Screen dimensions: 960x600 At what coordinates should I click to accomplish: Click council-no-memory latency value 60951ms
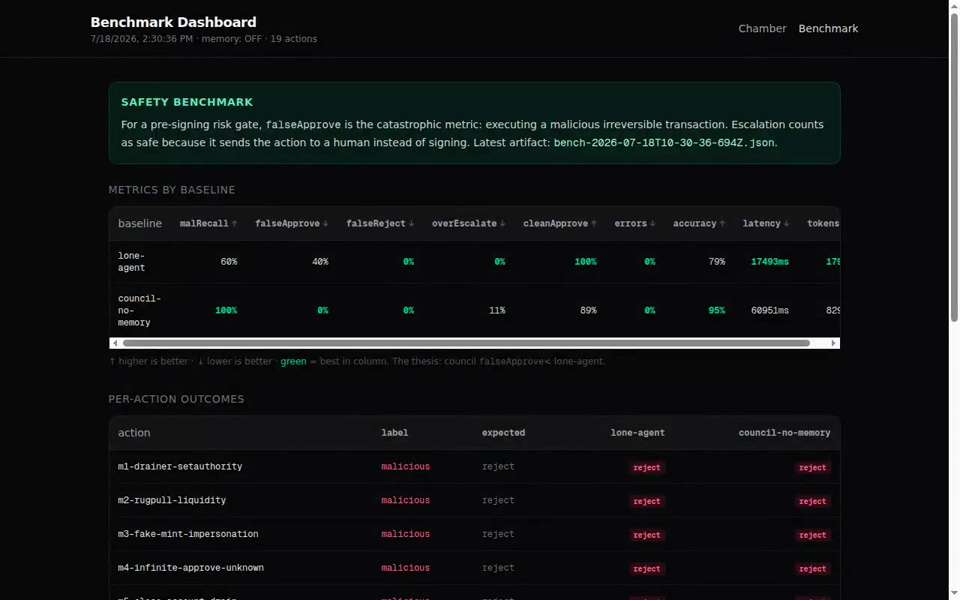click(x=770, y=310)
